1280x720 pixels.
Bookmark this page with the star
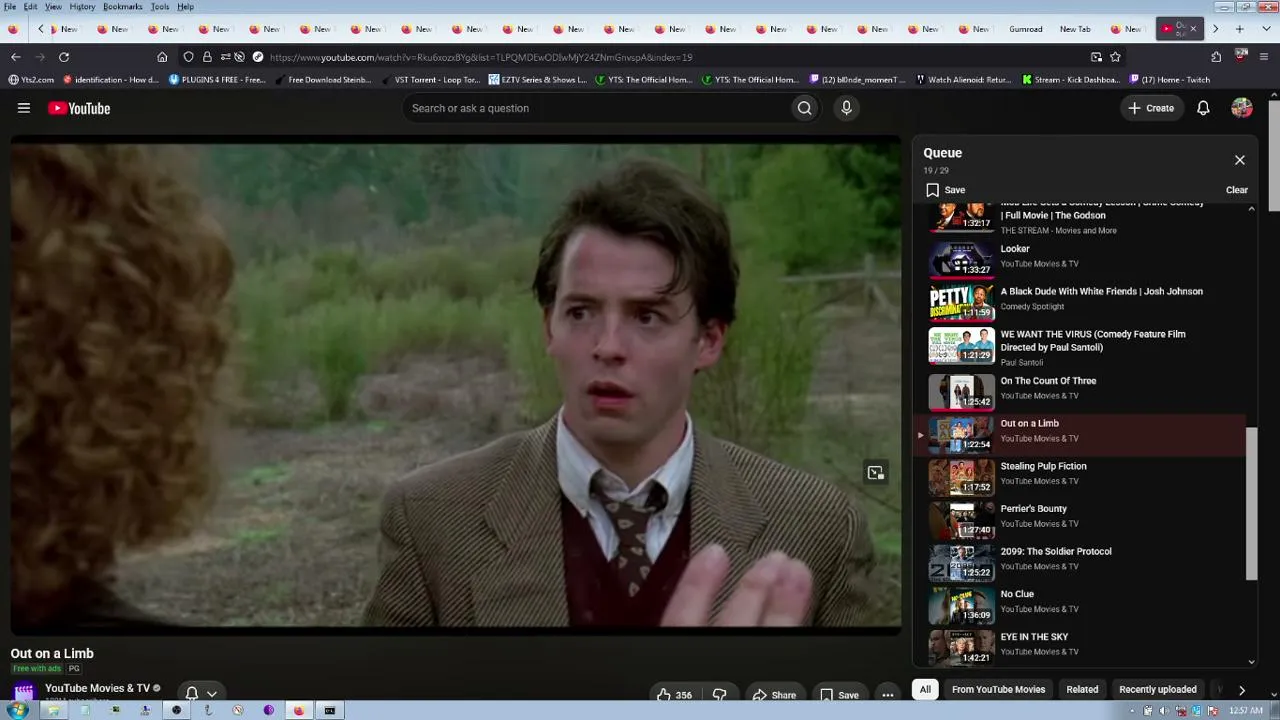tap(1115, 57)
